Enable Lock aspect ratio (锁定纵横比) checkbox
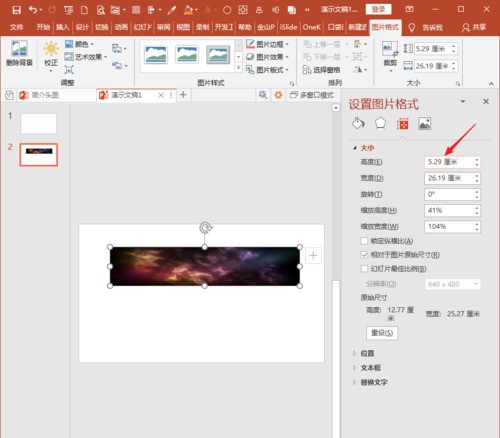 364,241
